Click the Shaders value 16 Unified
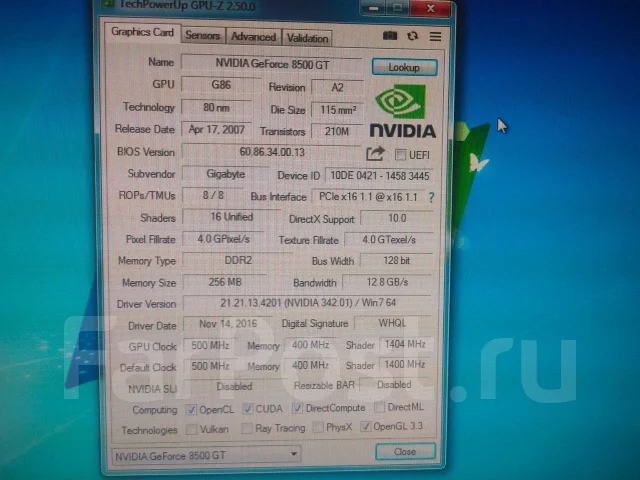Screen dimensions: 640x480 click(231, 217)
